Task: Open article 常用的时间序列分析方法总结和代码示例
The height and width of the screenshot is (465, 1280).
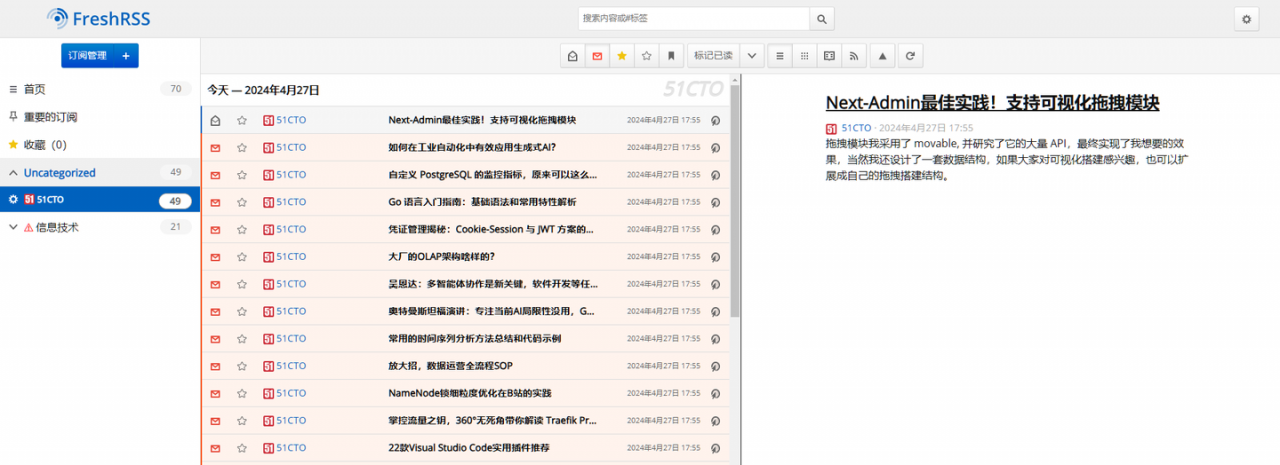Action: pos(475,339)
